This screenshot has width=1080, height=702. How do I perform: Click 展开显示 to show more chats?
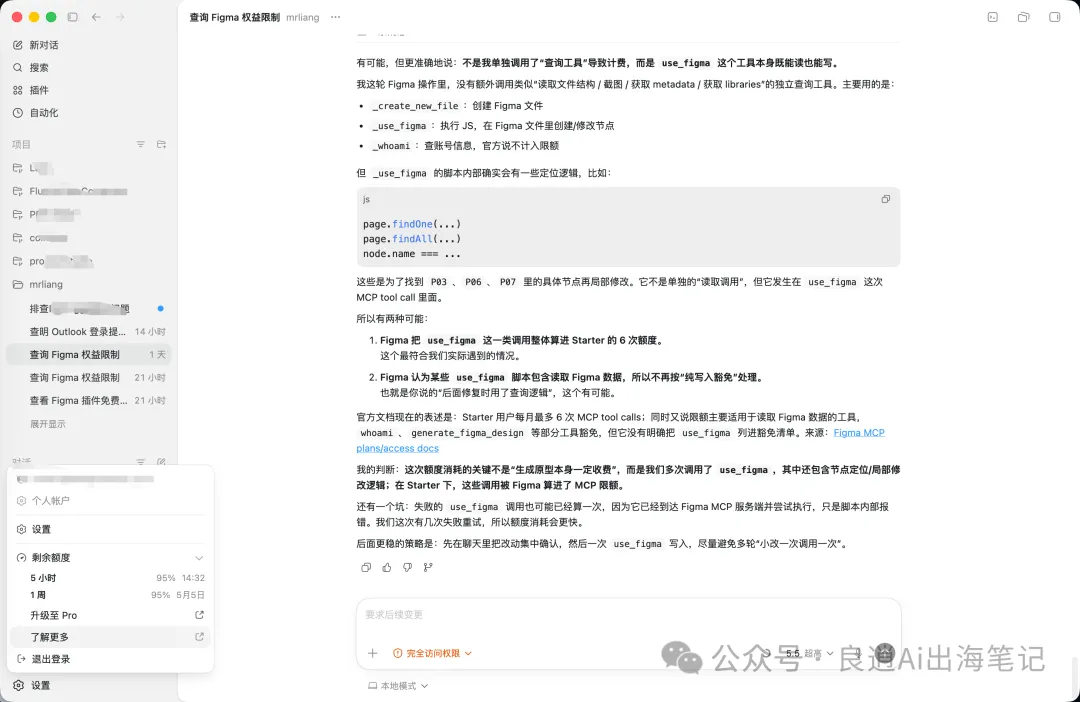[48, 424]
